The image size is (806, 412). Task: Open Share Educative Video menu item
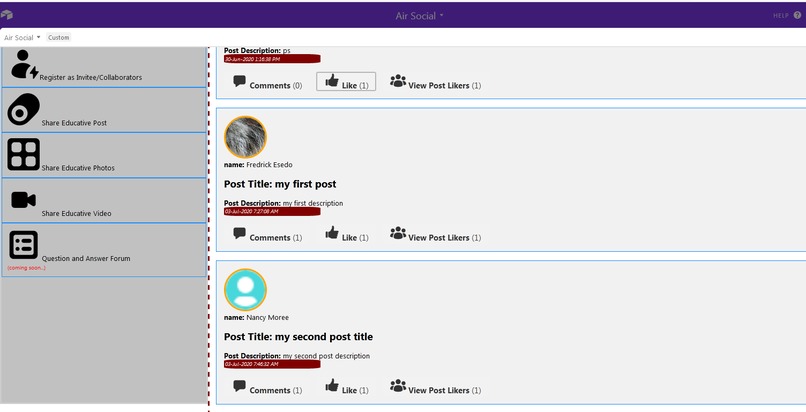tap(104, 200)
